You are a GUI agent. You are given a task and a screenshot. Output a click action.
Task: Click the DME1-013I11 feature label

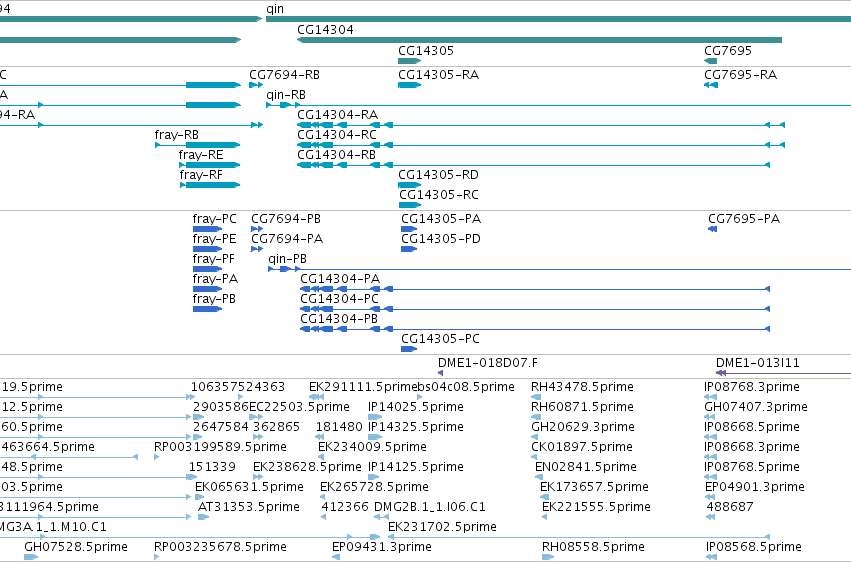tap(758, 363)
